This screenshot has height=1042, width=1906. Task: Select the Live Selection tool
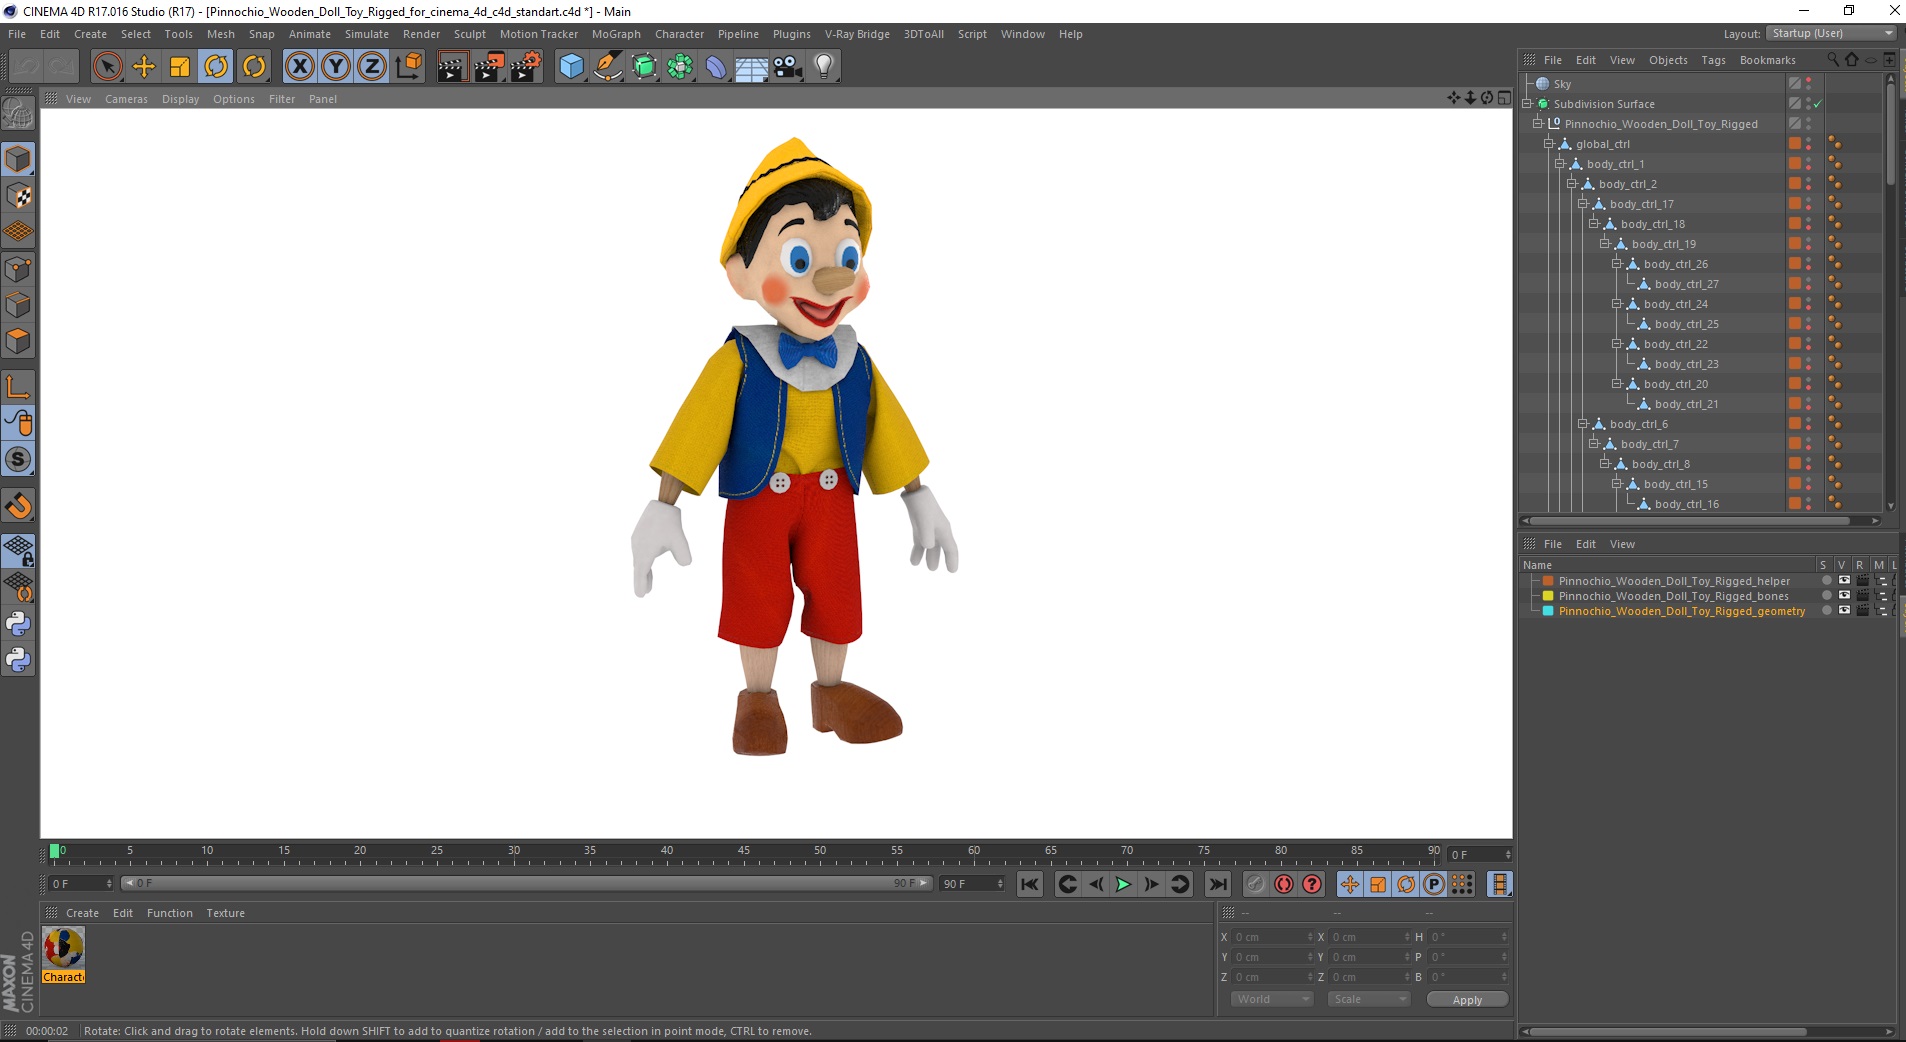(107, 67)
